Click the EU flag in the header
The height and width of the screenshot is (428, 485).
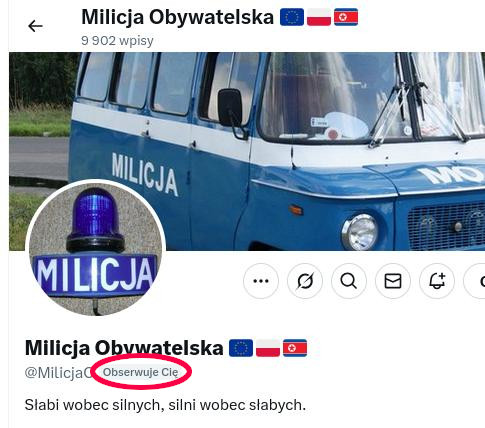pos(292,17)
